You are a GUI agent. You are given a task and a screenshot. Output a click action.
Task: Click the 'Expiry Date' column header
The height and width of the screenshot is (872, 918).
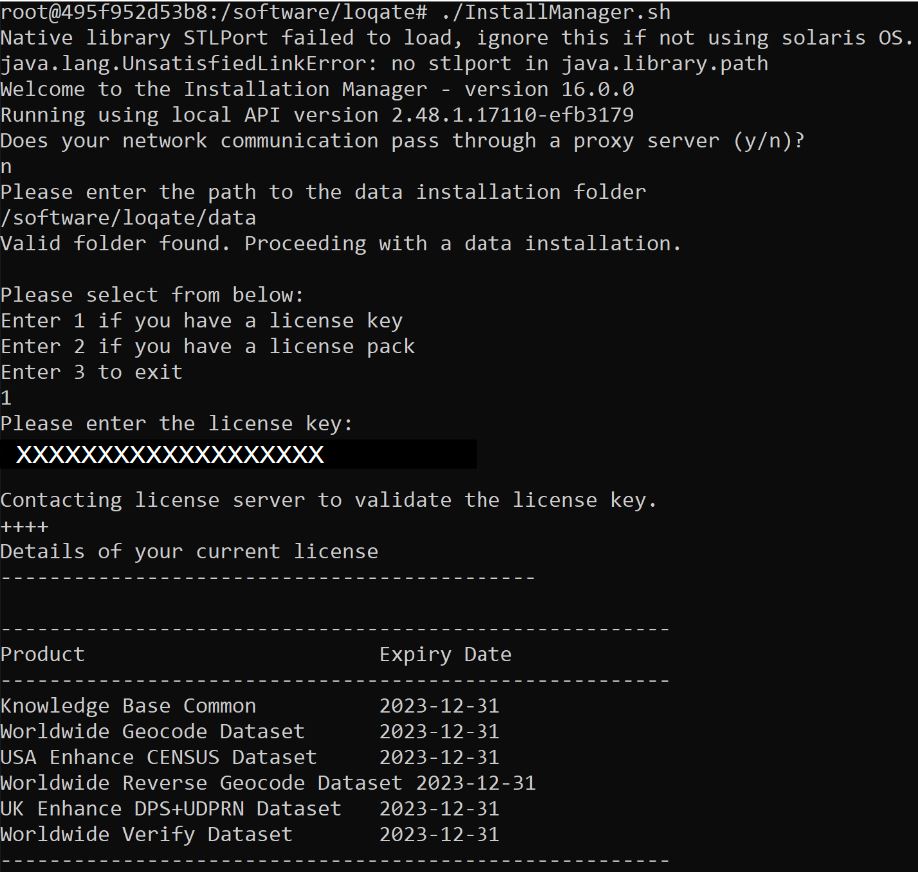tap(445, 655)
